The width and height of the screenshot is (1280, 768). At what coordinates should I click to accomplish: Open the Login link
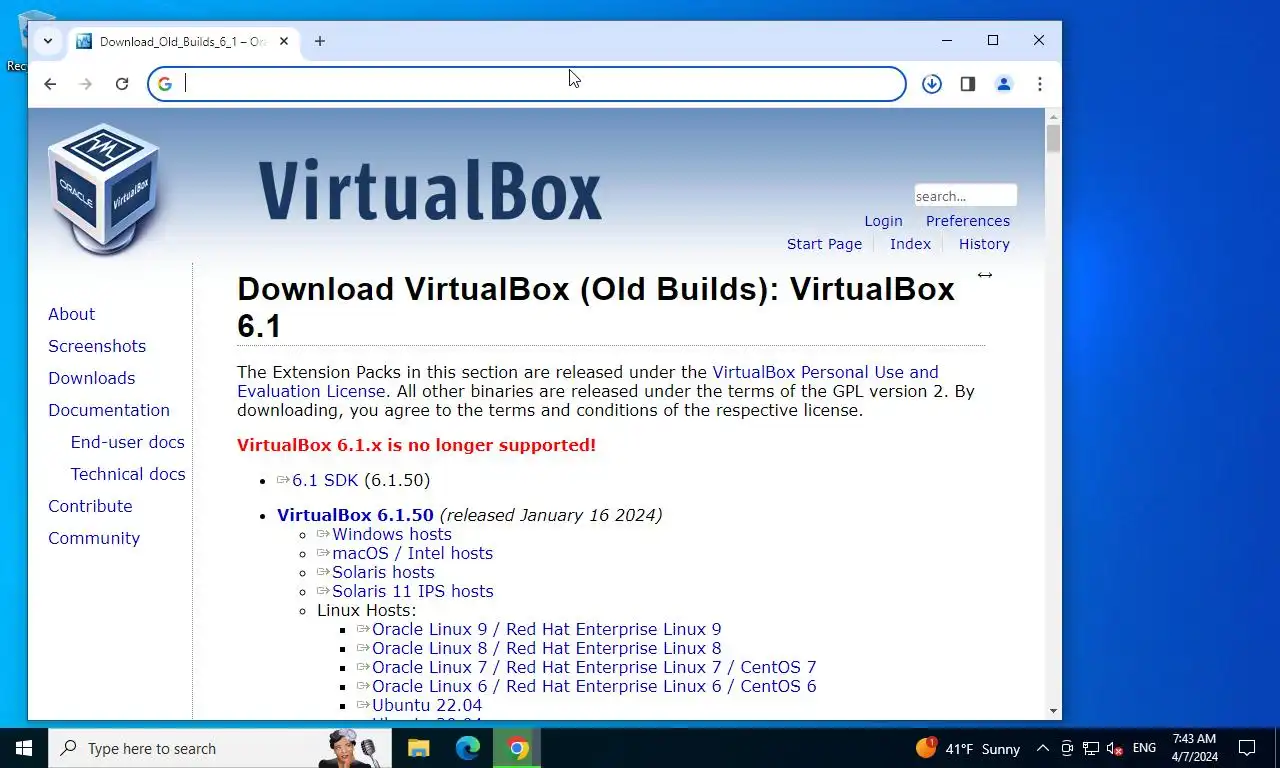point(883,221)
